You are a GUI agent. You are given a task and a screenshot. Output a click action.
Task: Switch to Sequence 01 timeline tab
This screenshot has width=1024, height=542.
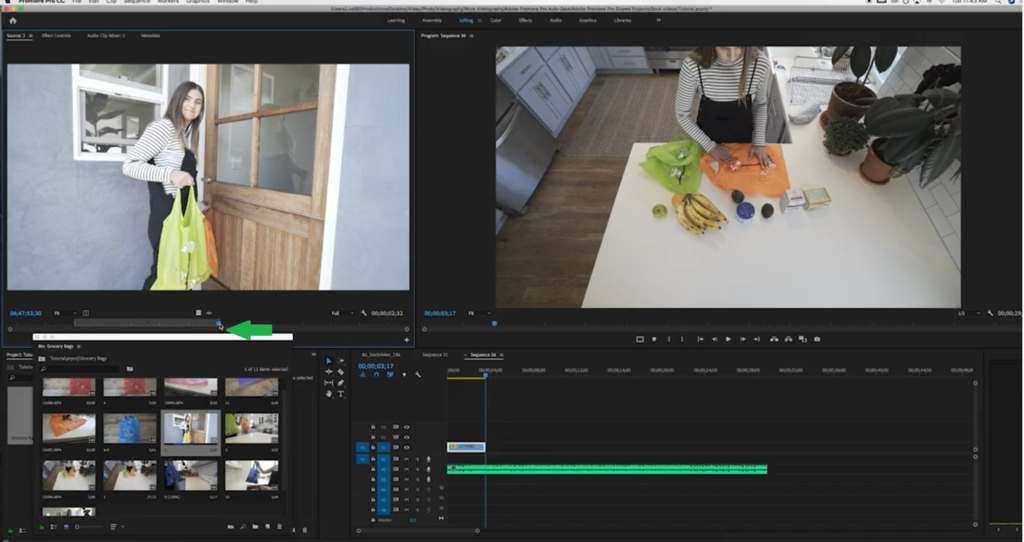click(435, 355)
